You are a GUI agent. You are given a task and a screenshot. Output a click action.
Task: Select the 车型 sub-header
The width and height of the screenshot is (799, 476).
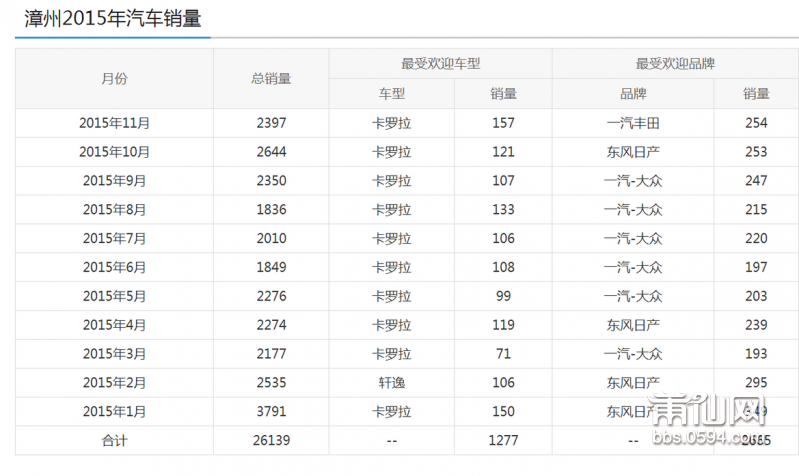click(x=391, y=94)
